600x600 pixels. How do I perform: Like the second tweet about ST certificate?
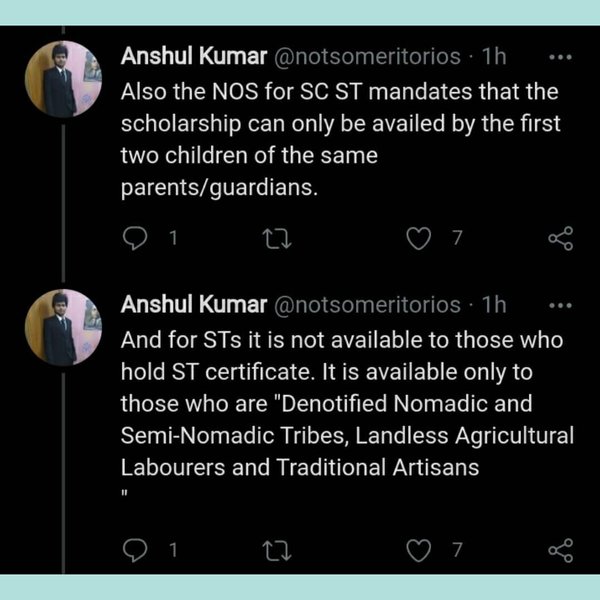[421, 549]
